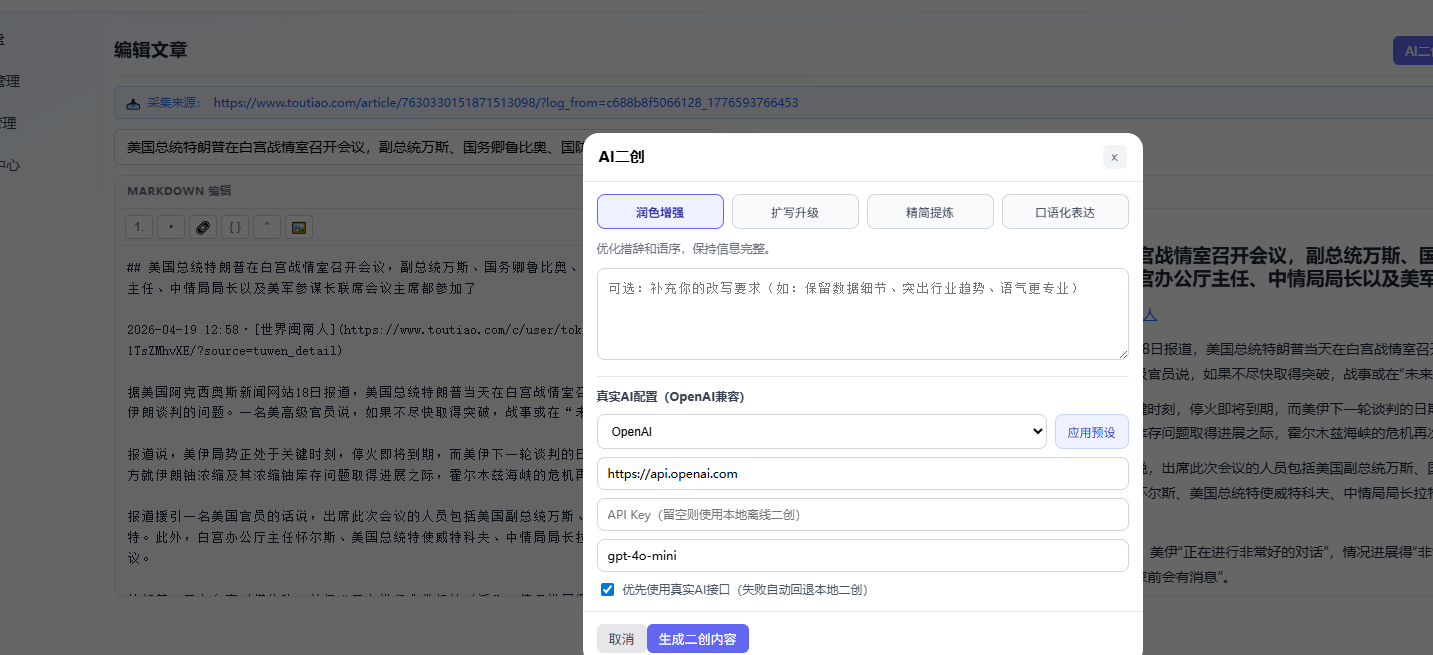Click the numbered list toolbar icon
This screenshot has width=1433, height=655.
point(139,227)
